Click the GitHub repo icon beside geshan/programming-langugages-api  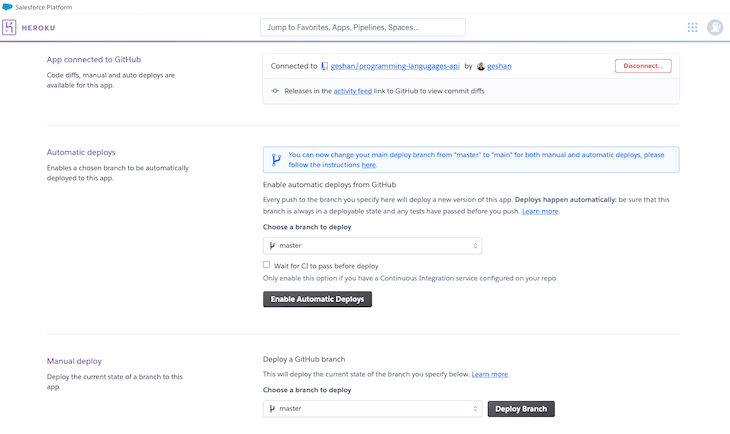click(325, 66)
